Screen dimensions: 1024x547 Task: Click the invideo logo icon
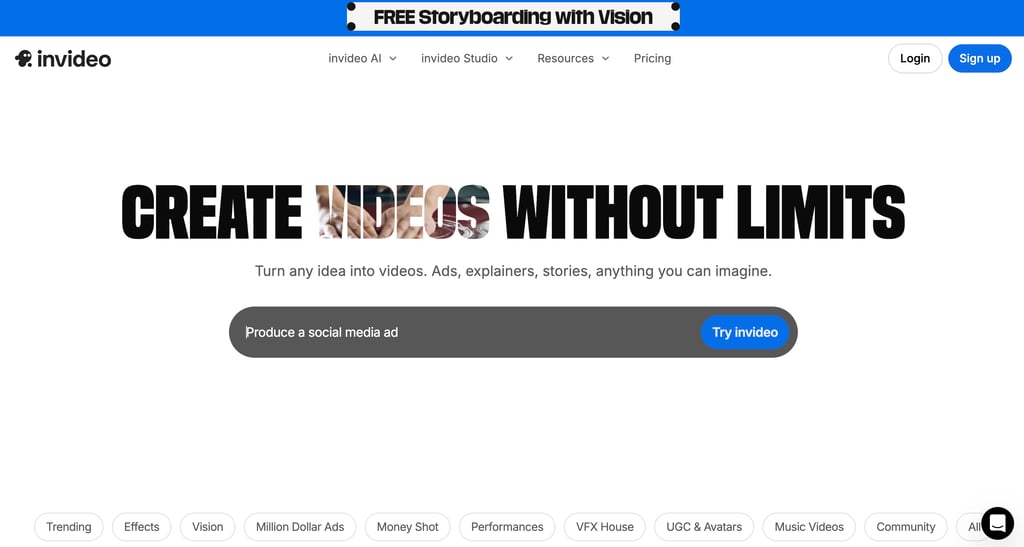pos(24,59)
